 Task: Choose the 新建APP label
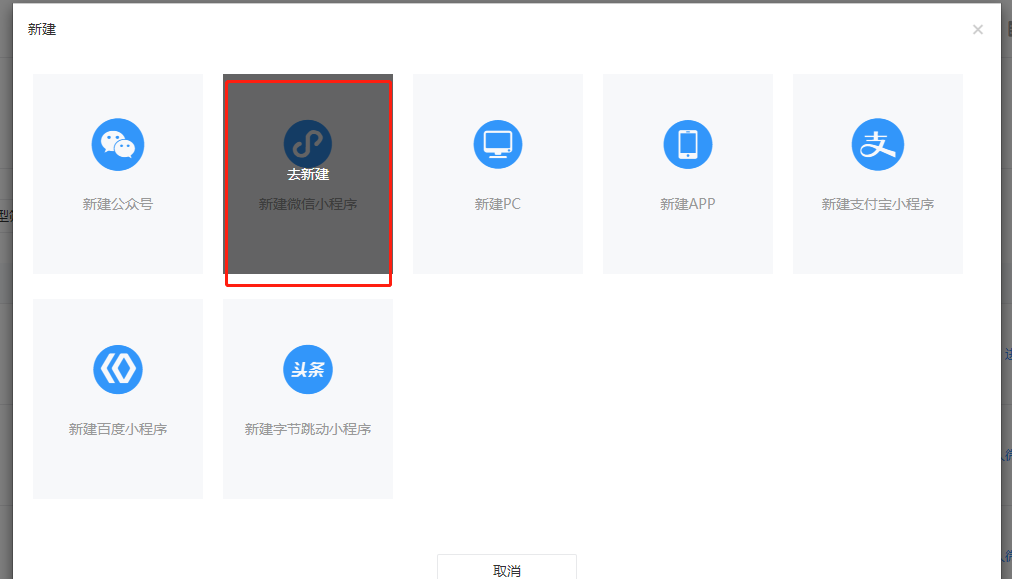coord(687,204)
